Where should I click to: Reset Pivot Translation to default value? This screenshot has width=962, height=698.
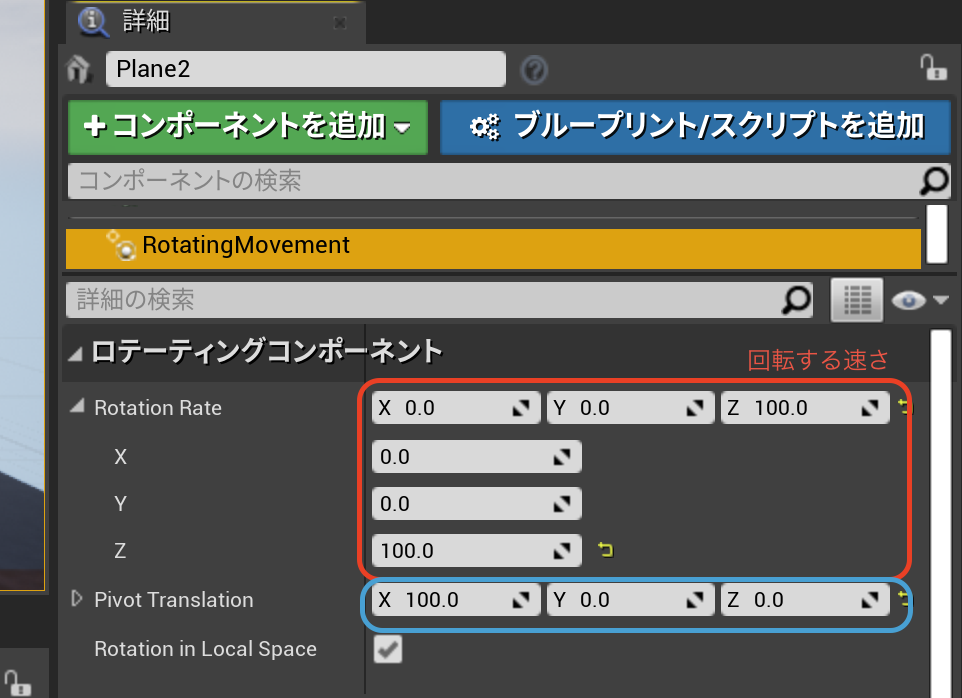(x=904, y=599)
